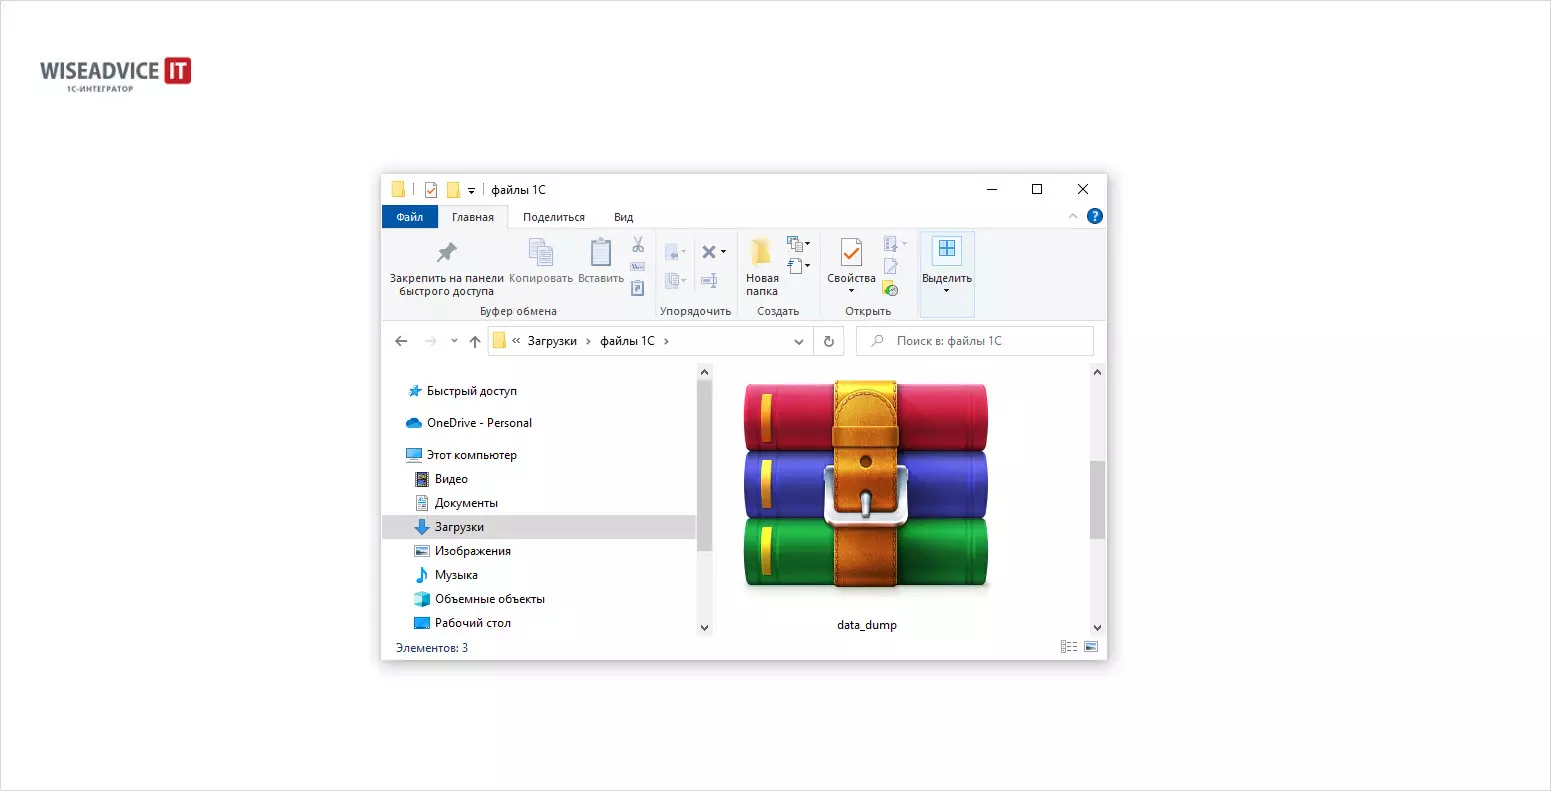Open the Файл menu tab
1551x791 pixels.
(x=410, y=217)
